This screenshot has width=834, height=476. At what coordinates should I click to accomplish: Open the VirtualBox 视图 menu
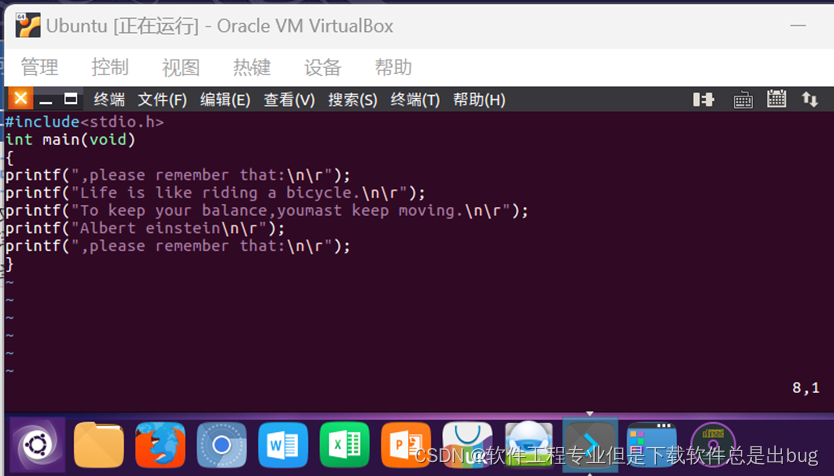click(x=181, y=68)
